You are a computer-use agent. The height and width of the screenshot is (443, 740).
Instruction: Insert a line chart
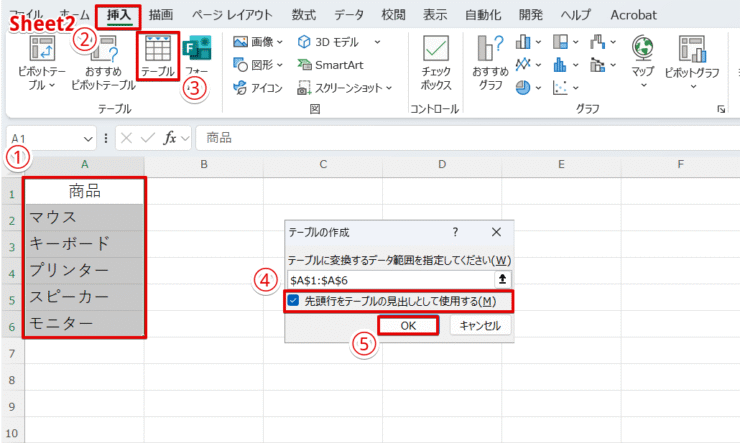[x=523, y=64]
